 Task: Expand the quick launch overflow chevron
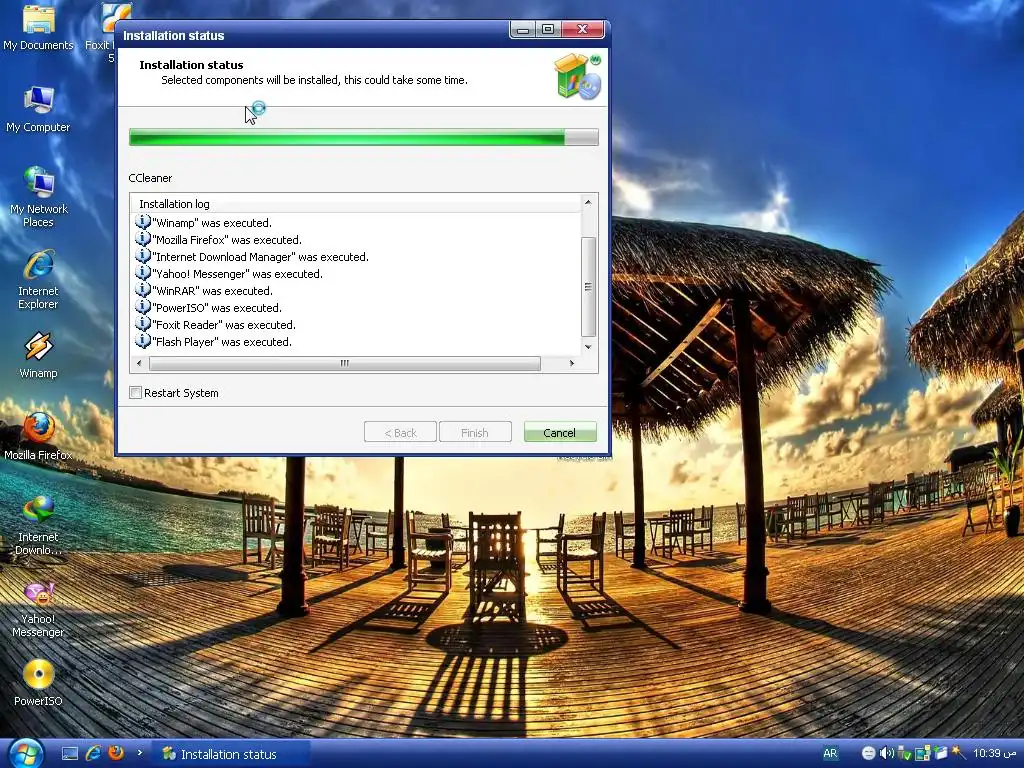click(140, 753)
